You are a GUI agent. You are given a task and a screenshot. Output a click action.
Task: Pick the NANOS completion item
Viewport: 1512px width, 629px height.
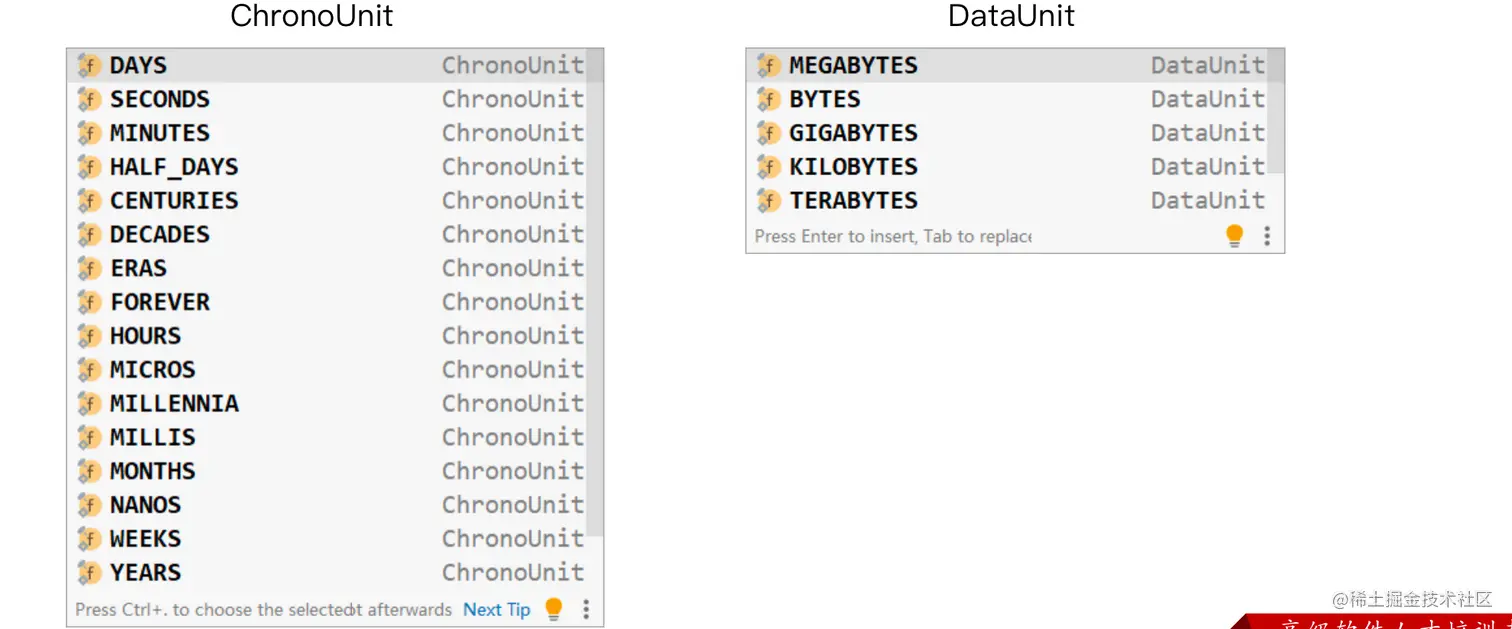[327, 505]
